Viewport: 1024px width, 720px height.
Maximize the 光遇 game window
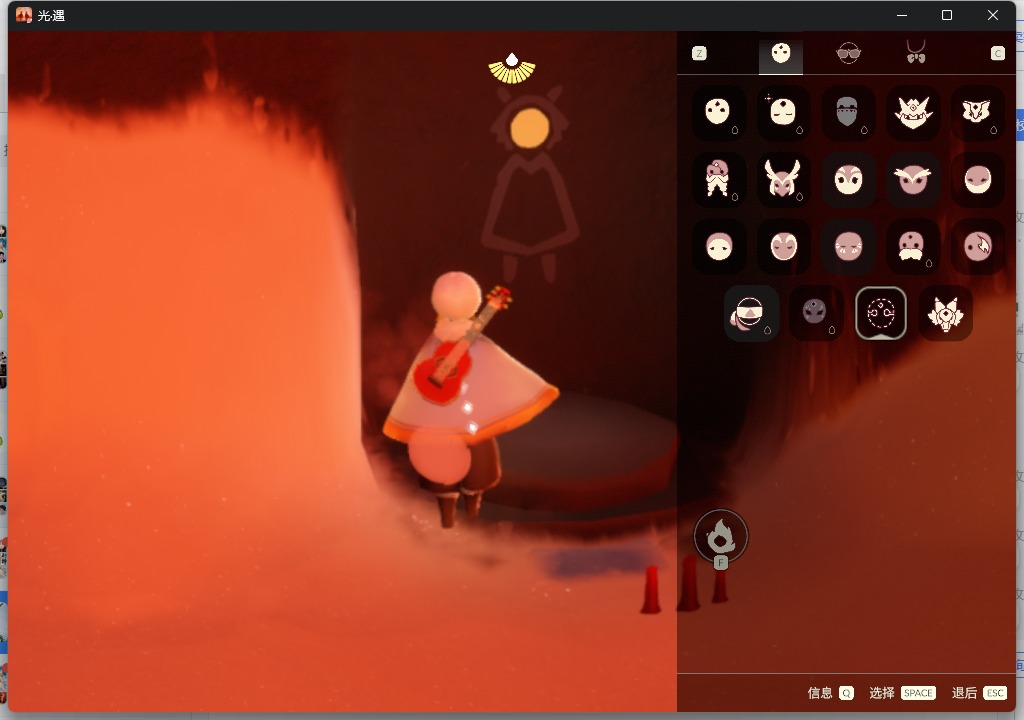pyautogui.click(x=947, y=15)
